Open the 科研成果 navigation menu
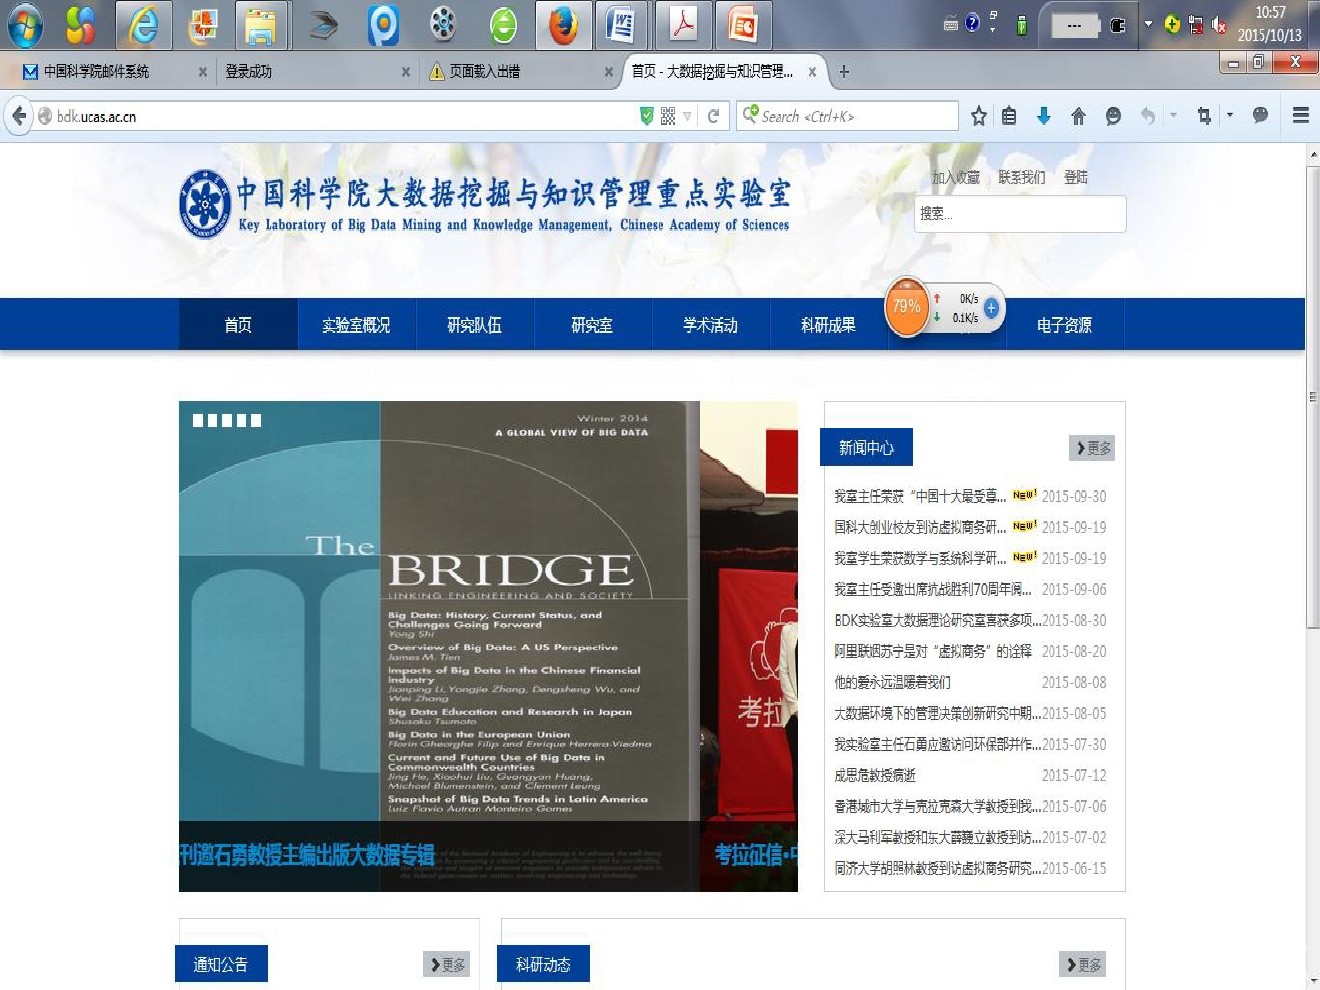 point(828,325)
